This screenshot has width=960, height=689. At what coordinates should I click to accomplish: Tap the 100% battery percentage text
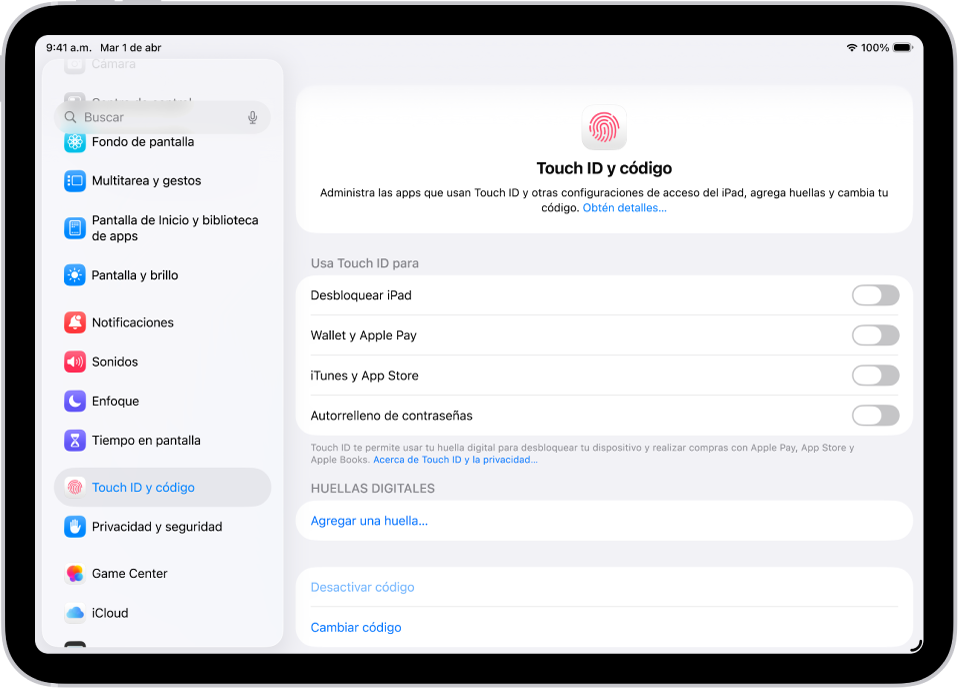[875, 48]
